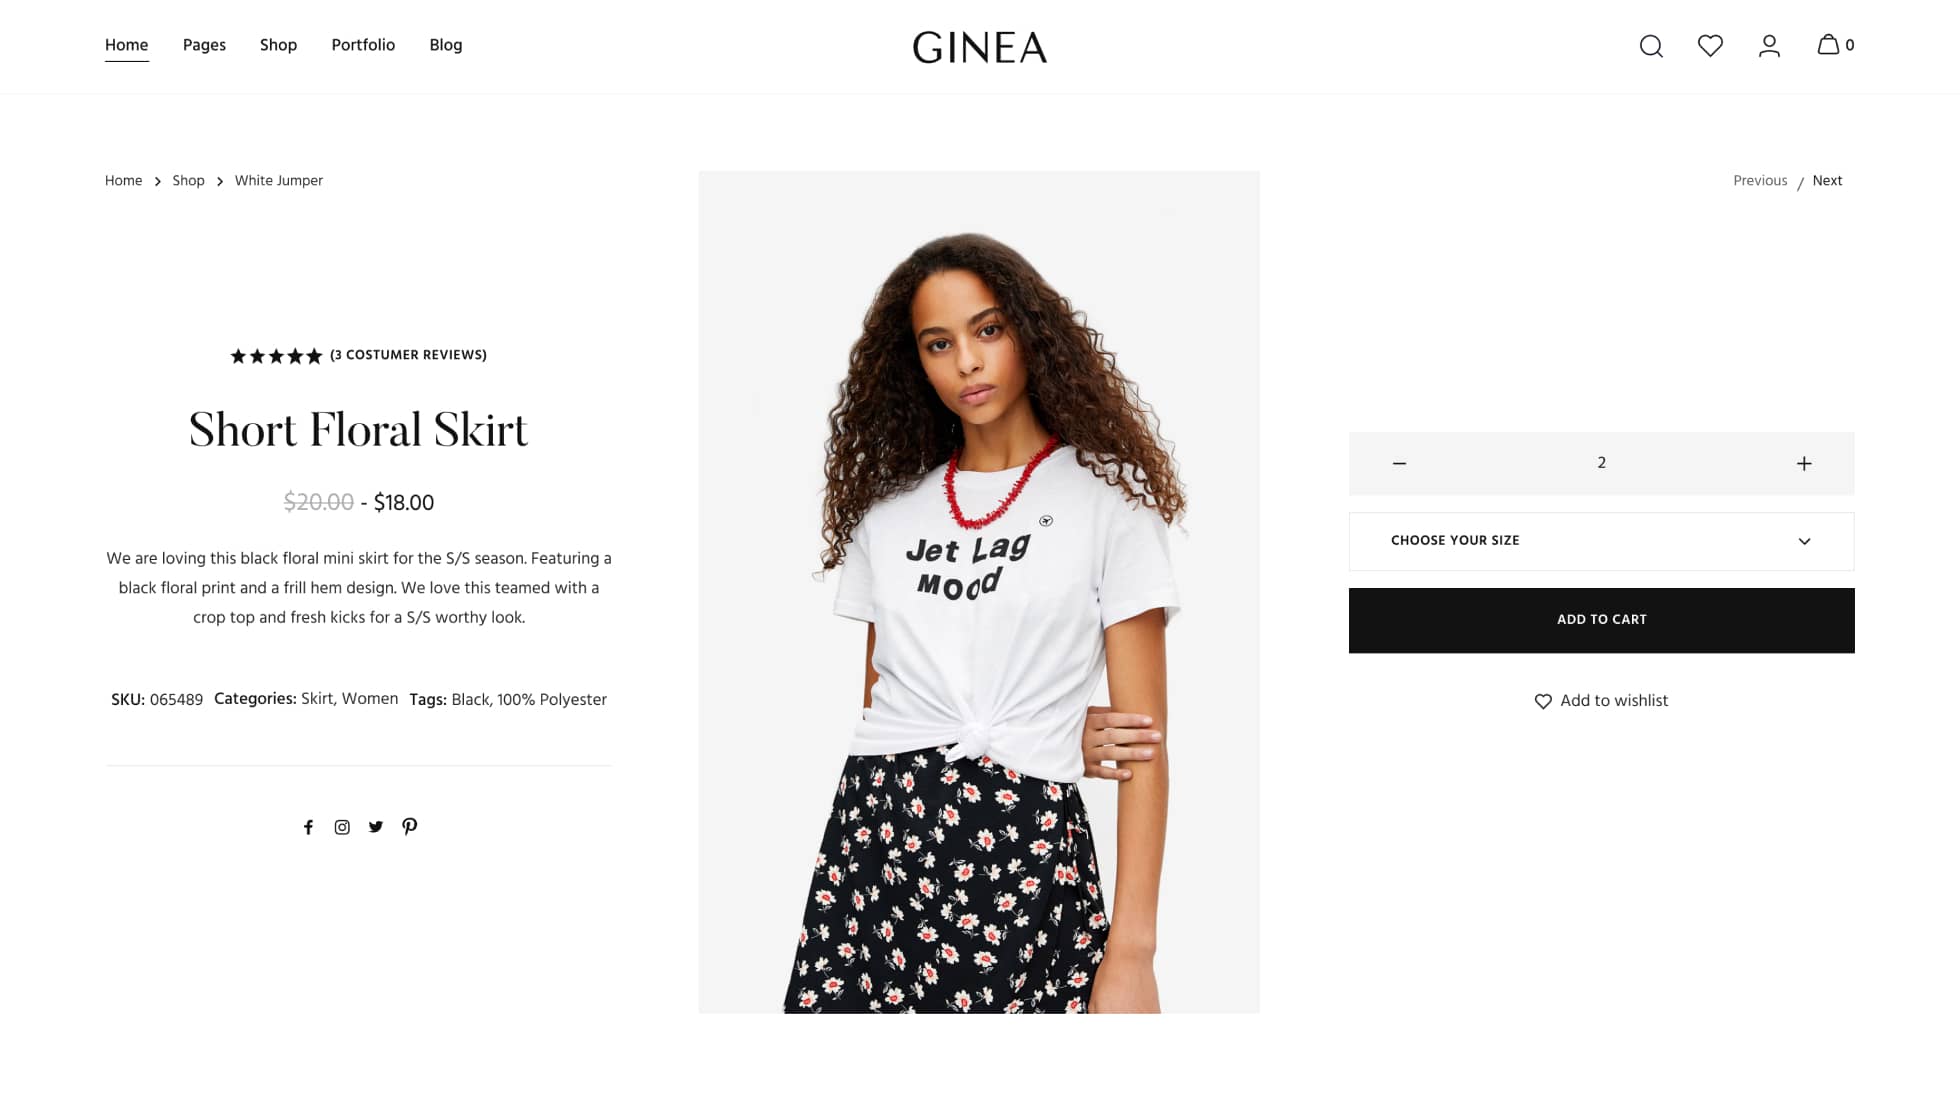1960x1120 pixels.
Task: Click the quantity input field
Action: (1601, 463)
